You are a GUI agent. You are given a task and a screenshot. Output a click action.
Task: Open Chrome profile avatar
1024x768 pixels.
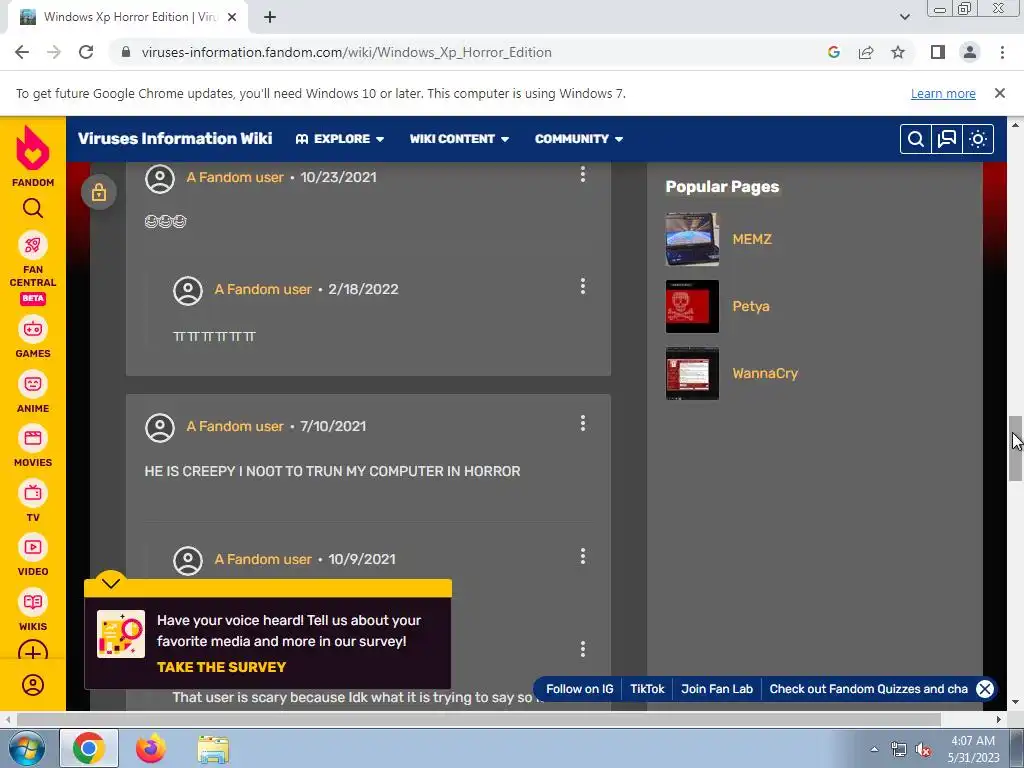click(970, 52)
